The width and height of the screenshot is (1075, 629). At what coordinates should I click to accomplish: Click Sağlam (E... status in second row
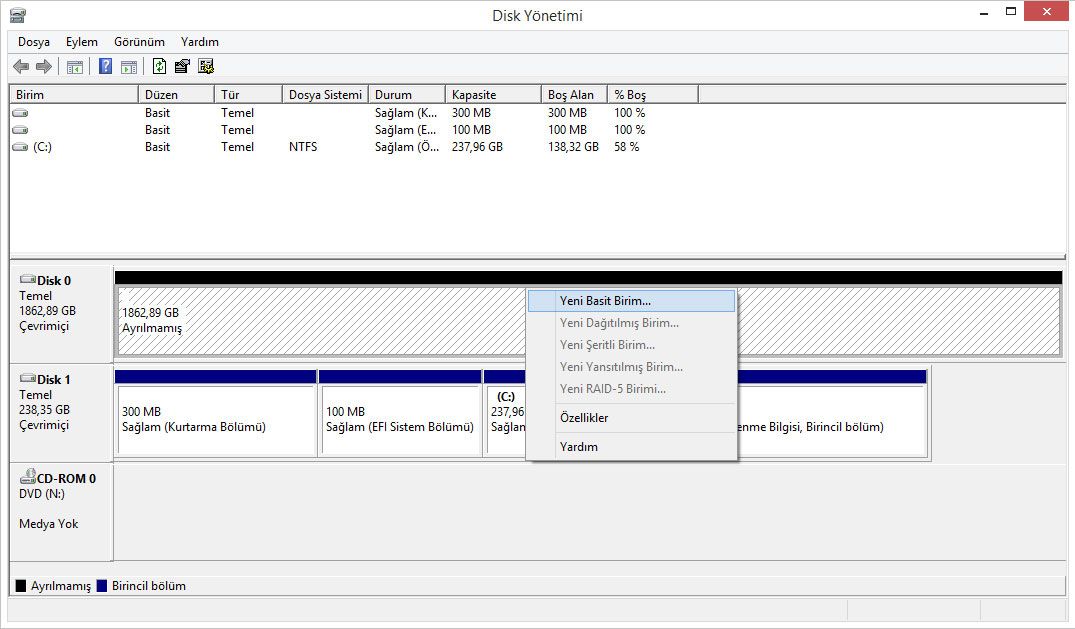coord(406,130)
